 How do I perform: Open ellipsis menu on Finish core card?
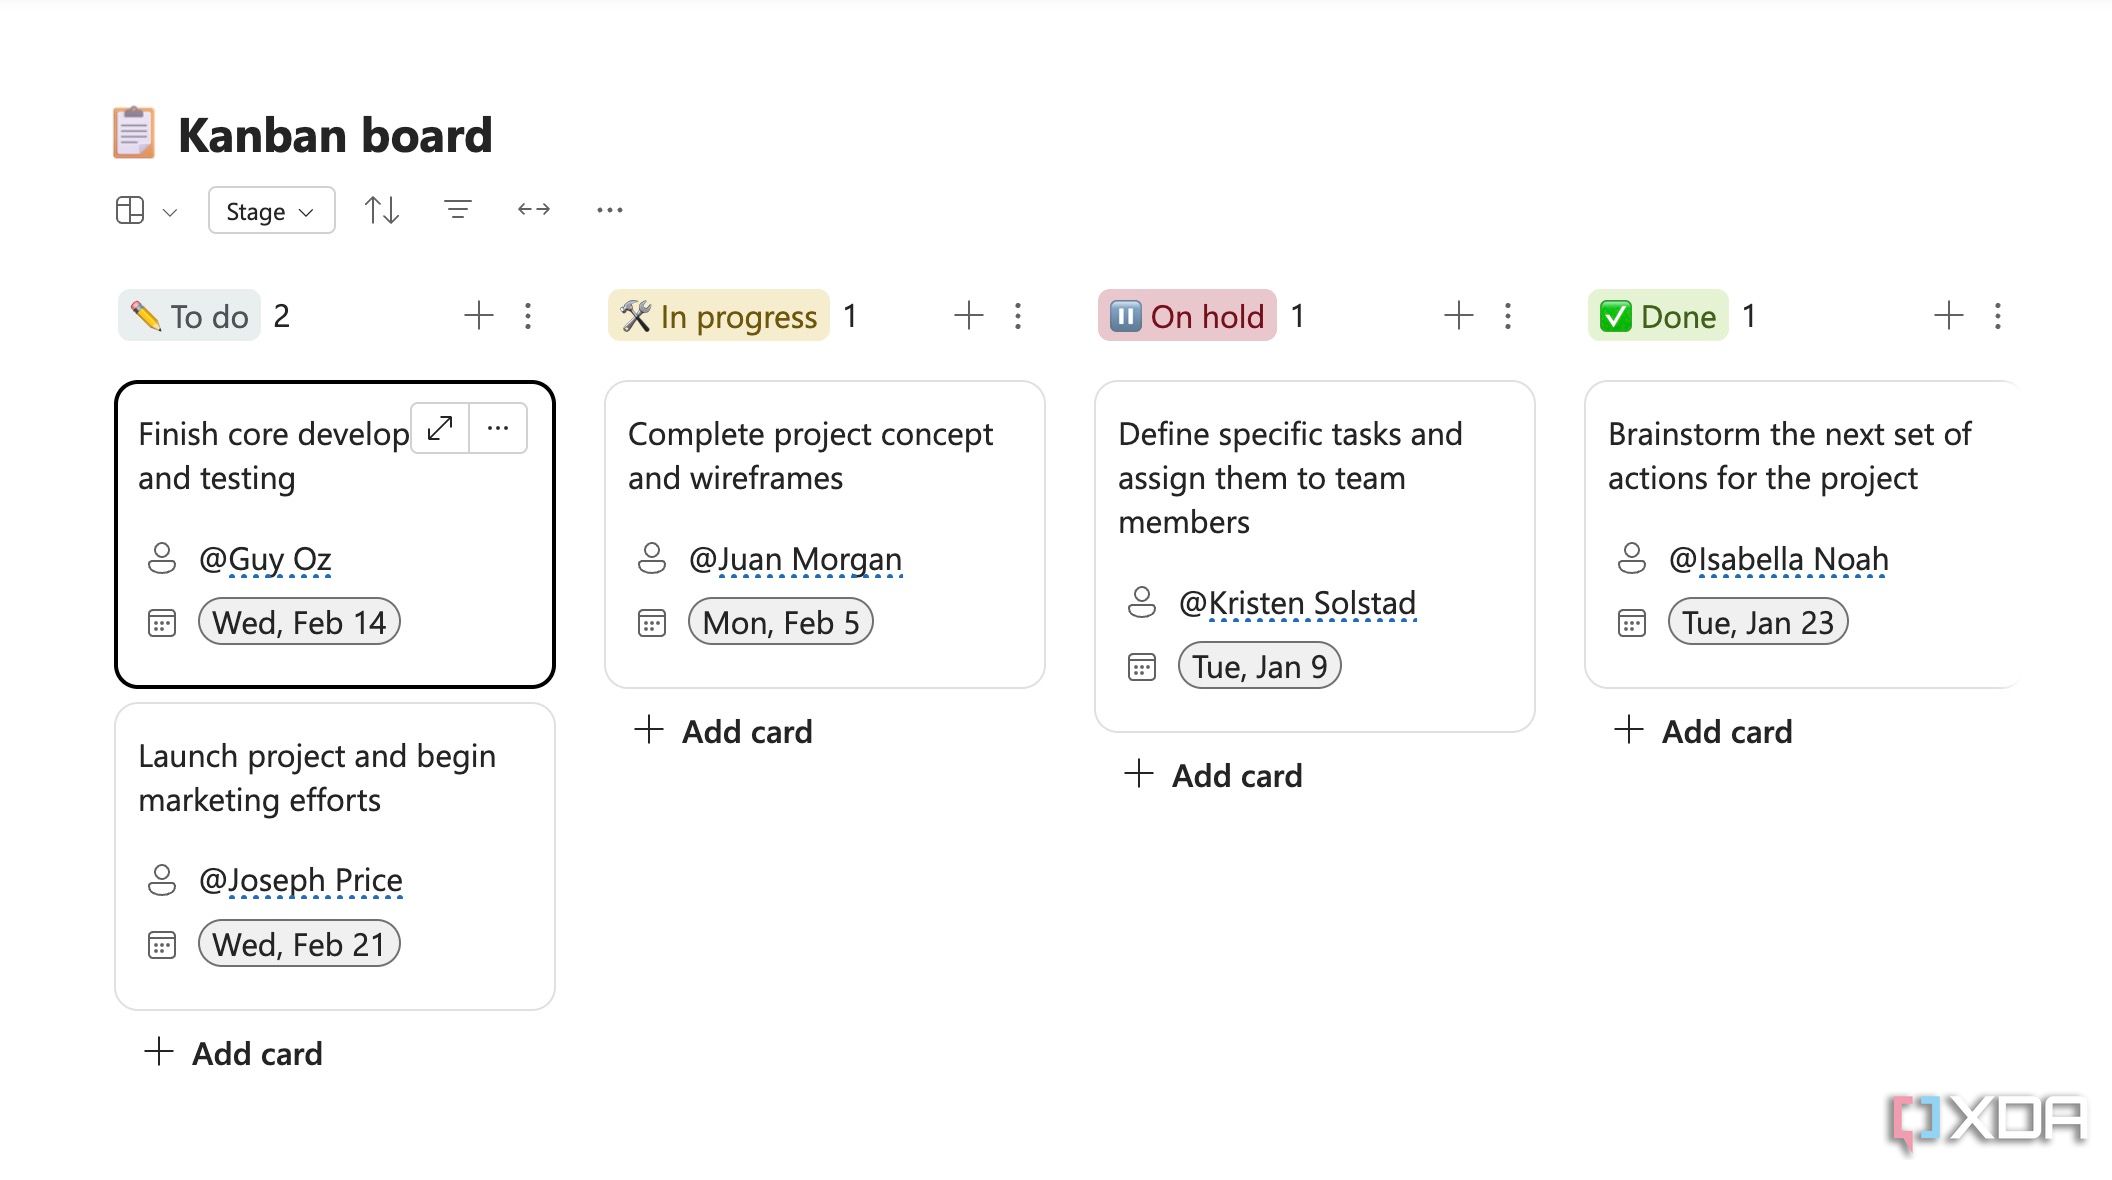coord(498,428)
